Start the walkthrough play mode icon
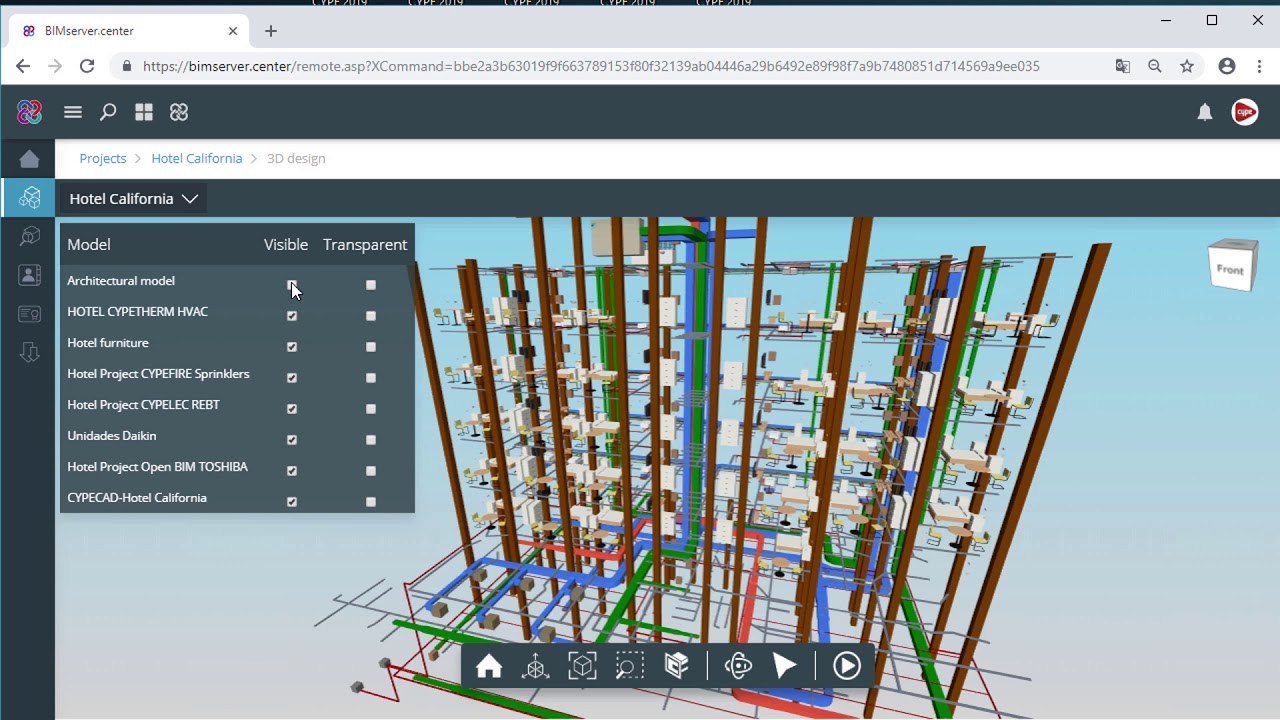Image resolution: width=1280 pixels, height=720 pixels. click(785, 665)
